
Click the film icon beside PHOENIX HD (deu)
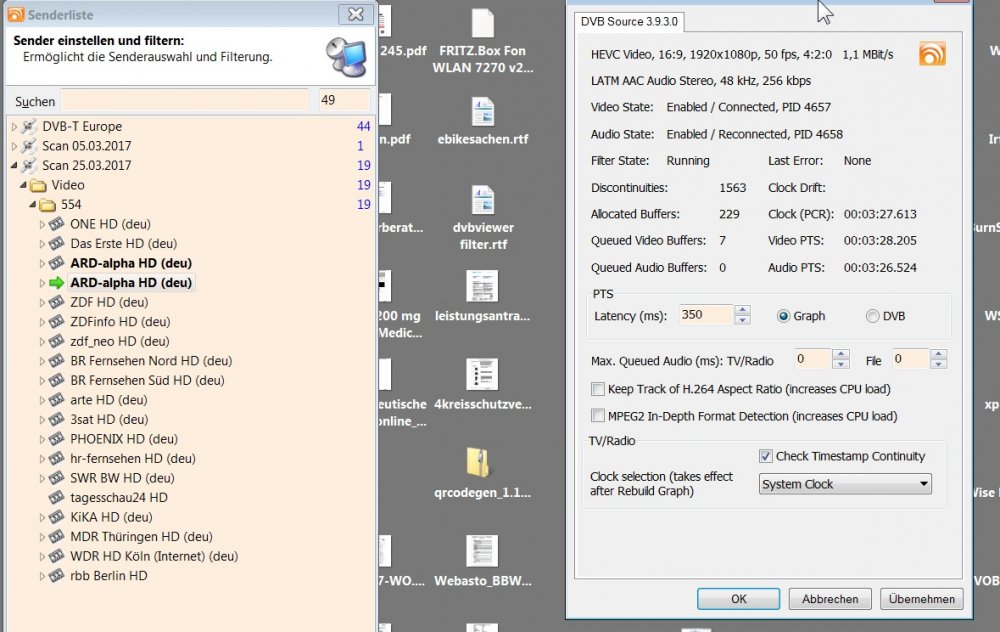[x=57, y=439]
